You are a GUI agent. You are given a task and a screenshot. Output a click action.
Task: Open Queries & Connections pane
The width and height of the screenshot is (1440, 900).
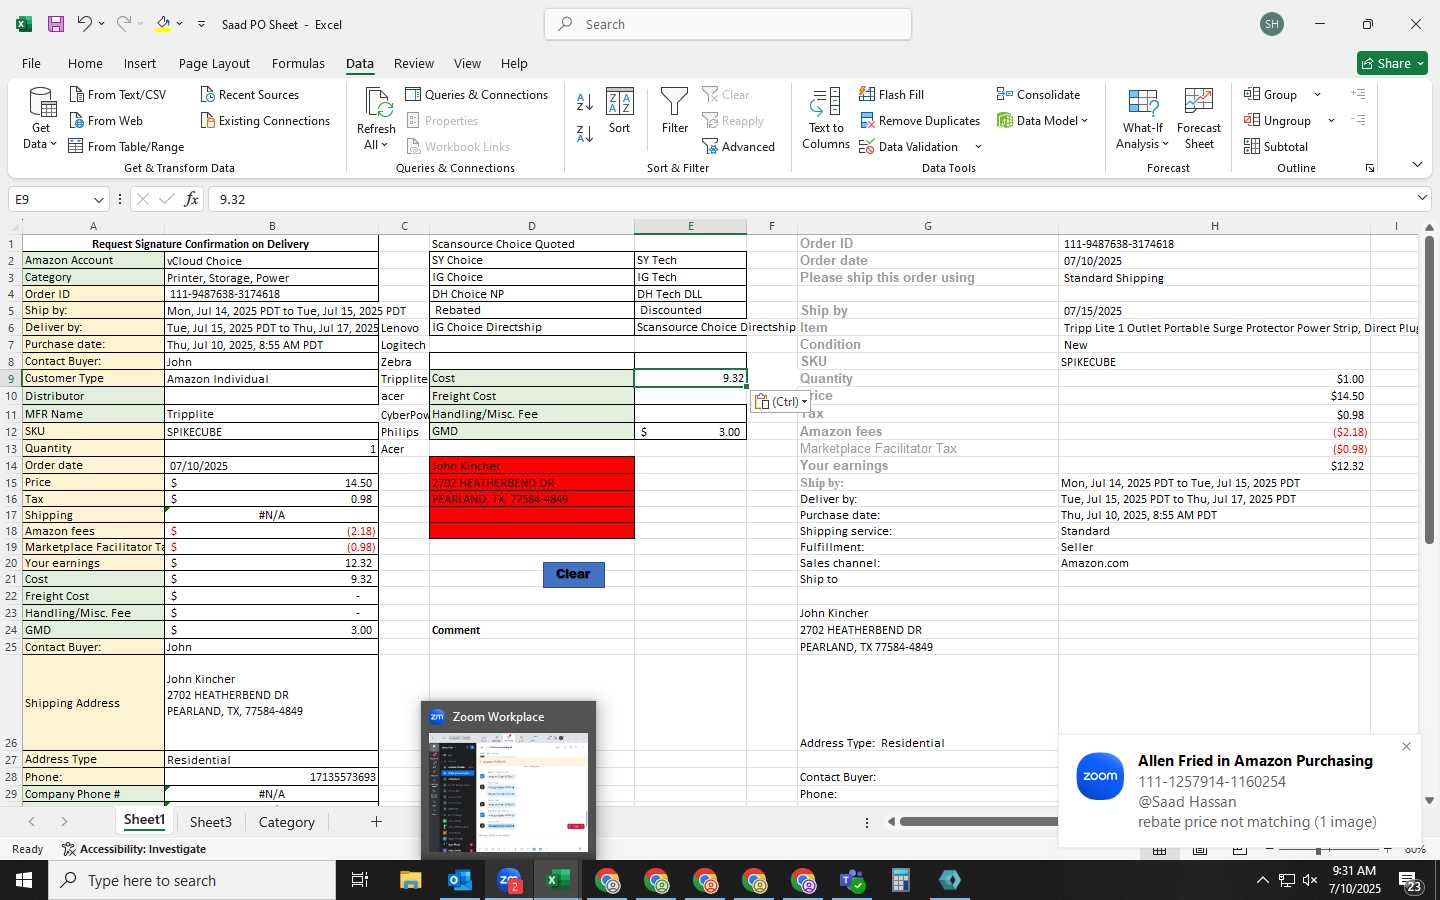(477, 95)
